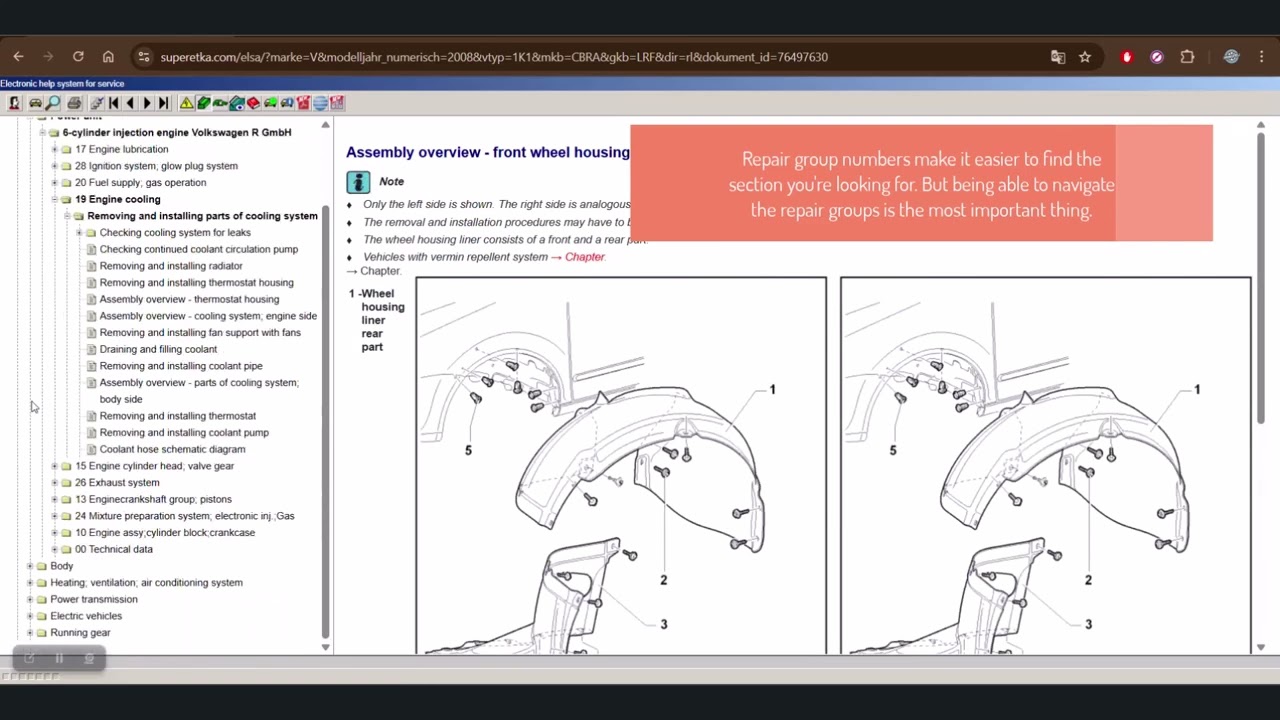
Task: Collapse Removing and installing parts of cooling system
Action: click(x=67, y=216)
